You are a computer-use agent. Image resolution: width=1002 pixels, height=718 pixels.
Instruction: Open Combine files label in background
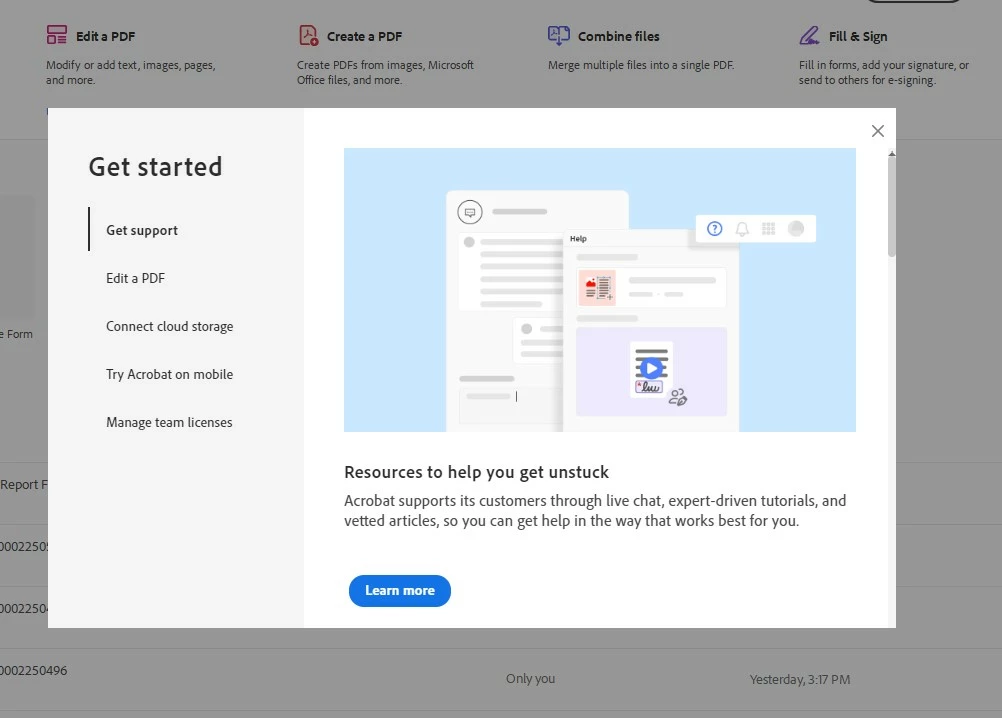(x=619, y=36)
